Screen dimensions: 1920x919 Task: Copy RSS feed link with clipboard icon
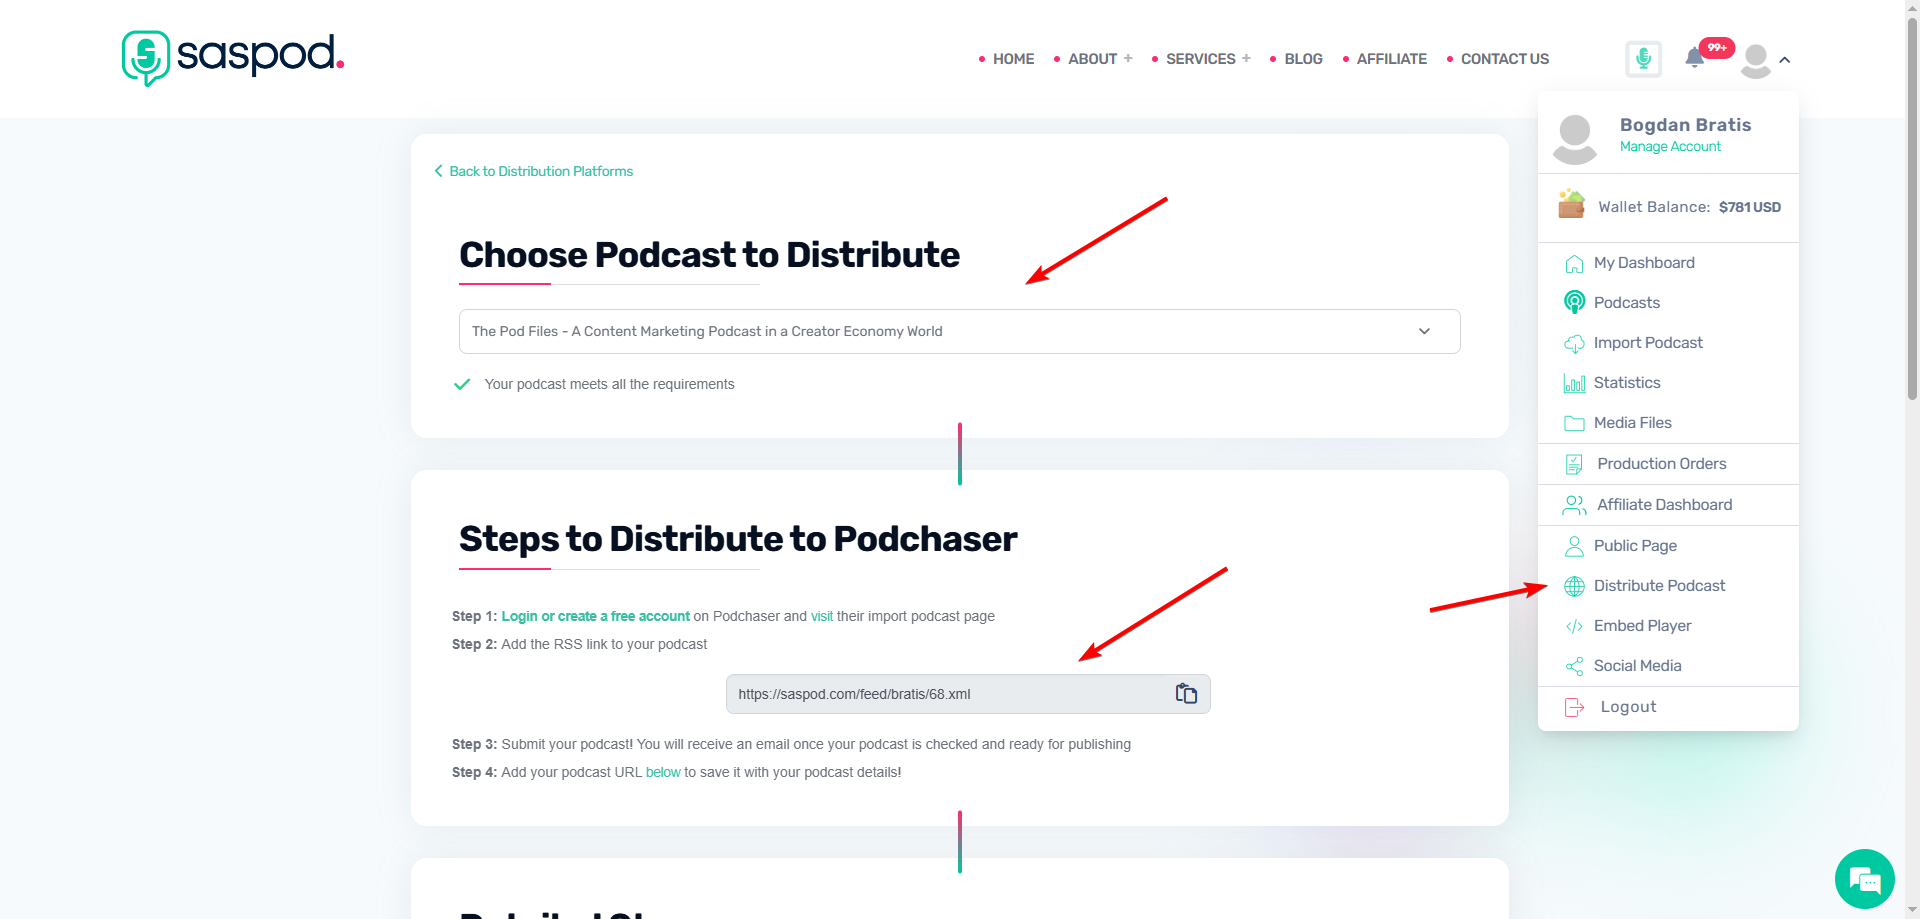click(x=1186, y=694)
